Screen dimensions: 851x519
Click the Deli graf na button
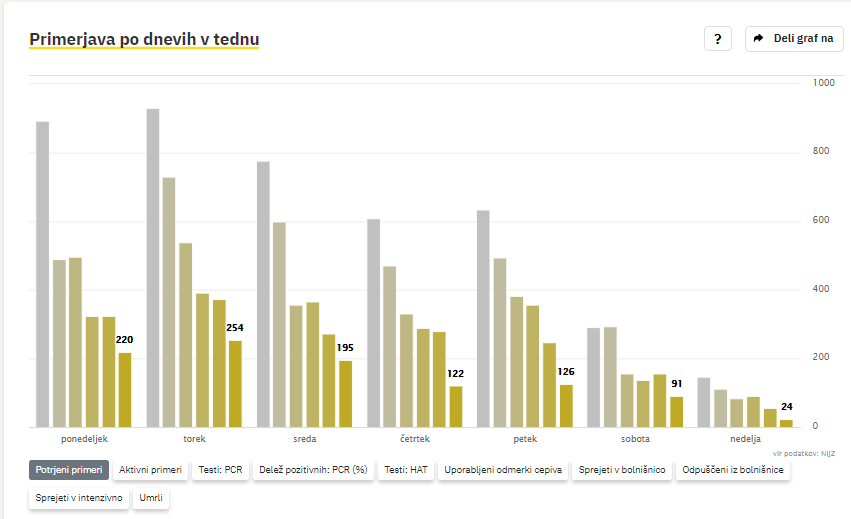point(794,39)
